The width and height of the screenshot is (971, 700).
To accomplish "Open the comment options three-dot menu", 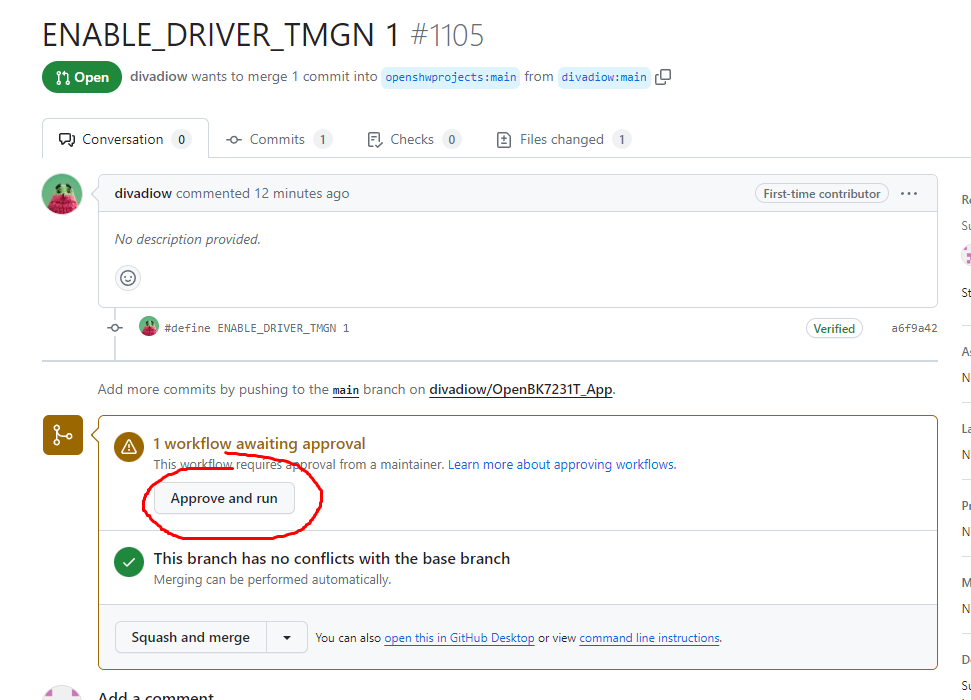I will pos(908,194).
